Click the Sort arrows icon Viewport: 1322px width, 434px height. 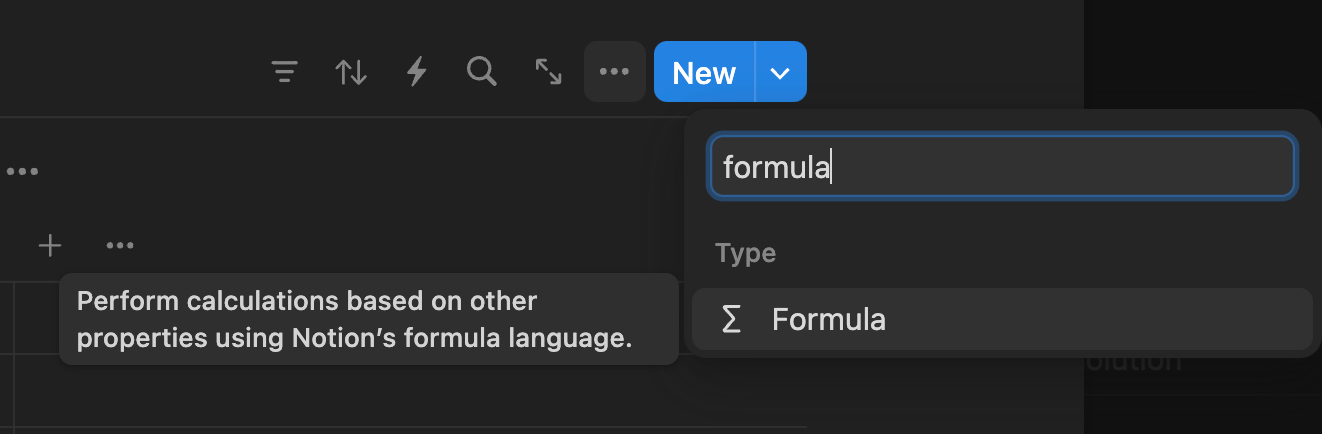[351, 72]
